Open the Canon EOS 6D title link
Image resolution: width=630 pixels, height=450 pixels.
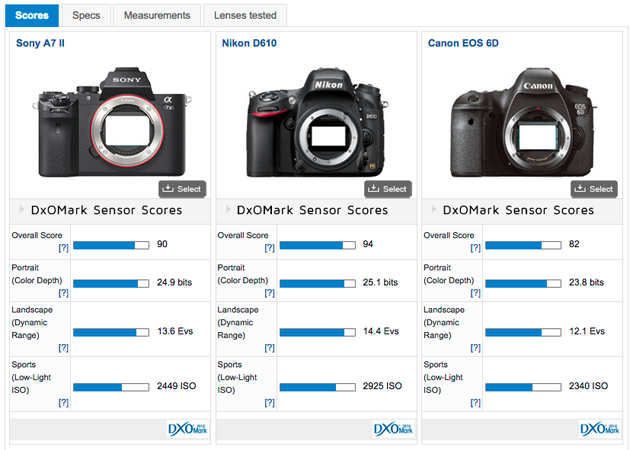pyautogui.click(x=463, y=43)
